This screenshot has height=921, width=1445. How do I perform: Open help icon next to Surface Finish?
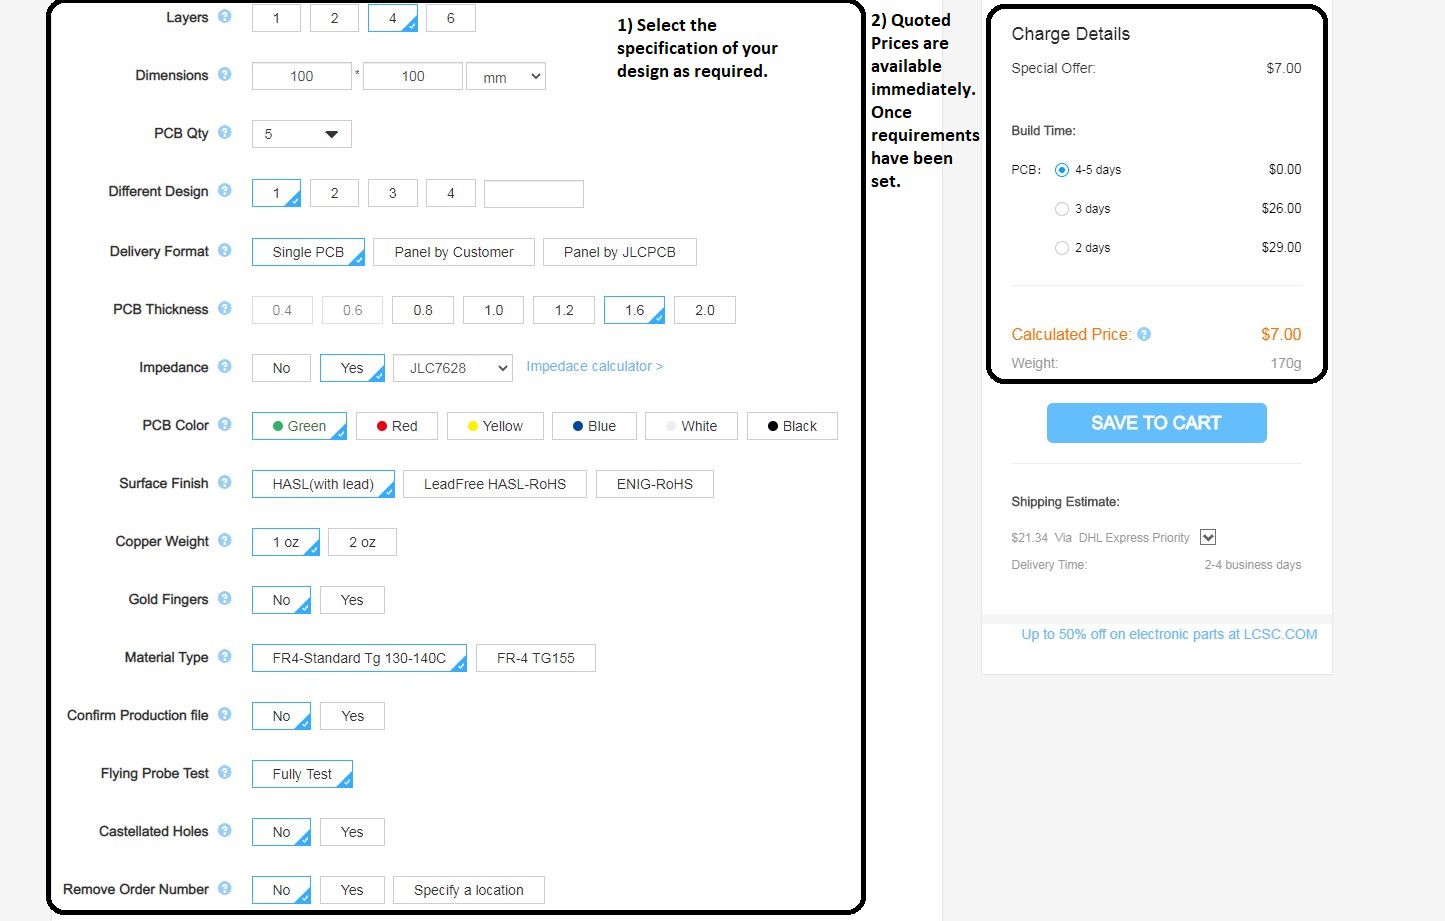pos(225,483)
